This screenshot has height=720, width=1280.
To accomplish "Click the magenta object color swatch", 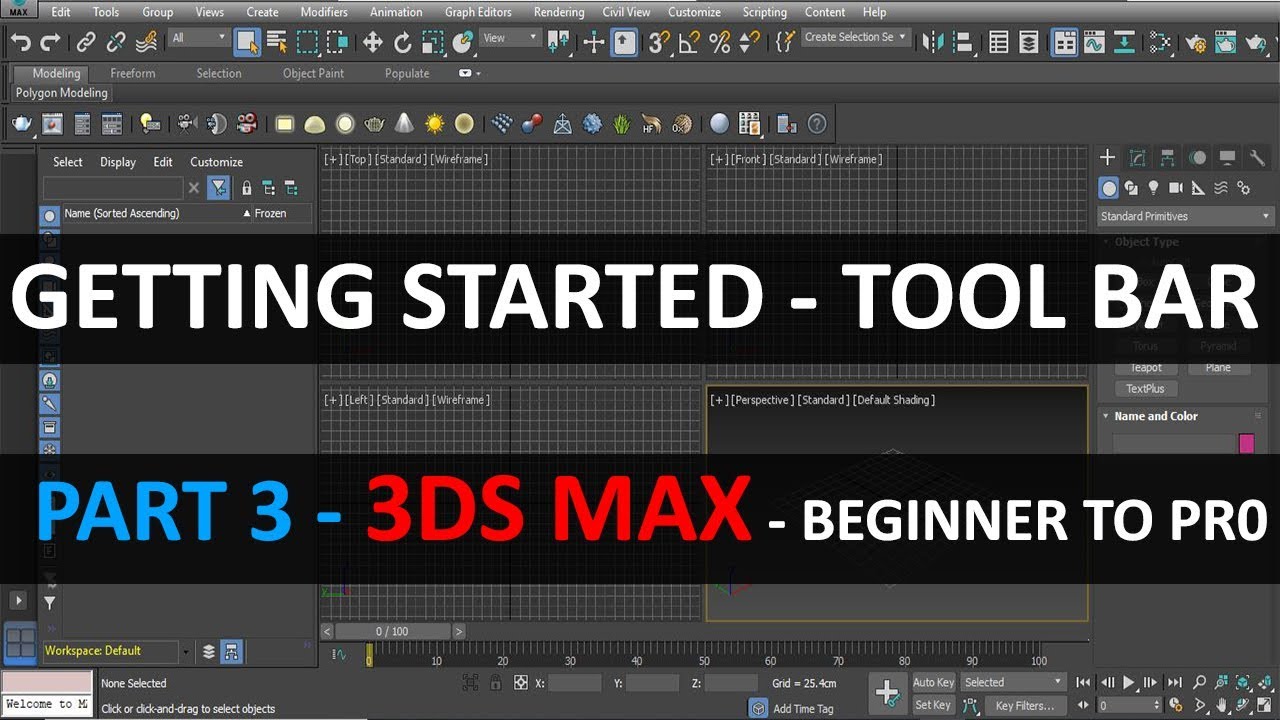I will click(1246, 443).
